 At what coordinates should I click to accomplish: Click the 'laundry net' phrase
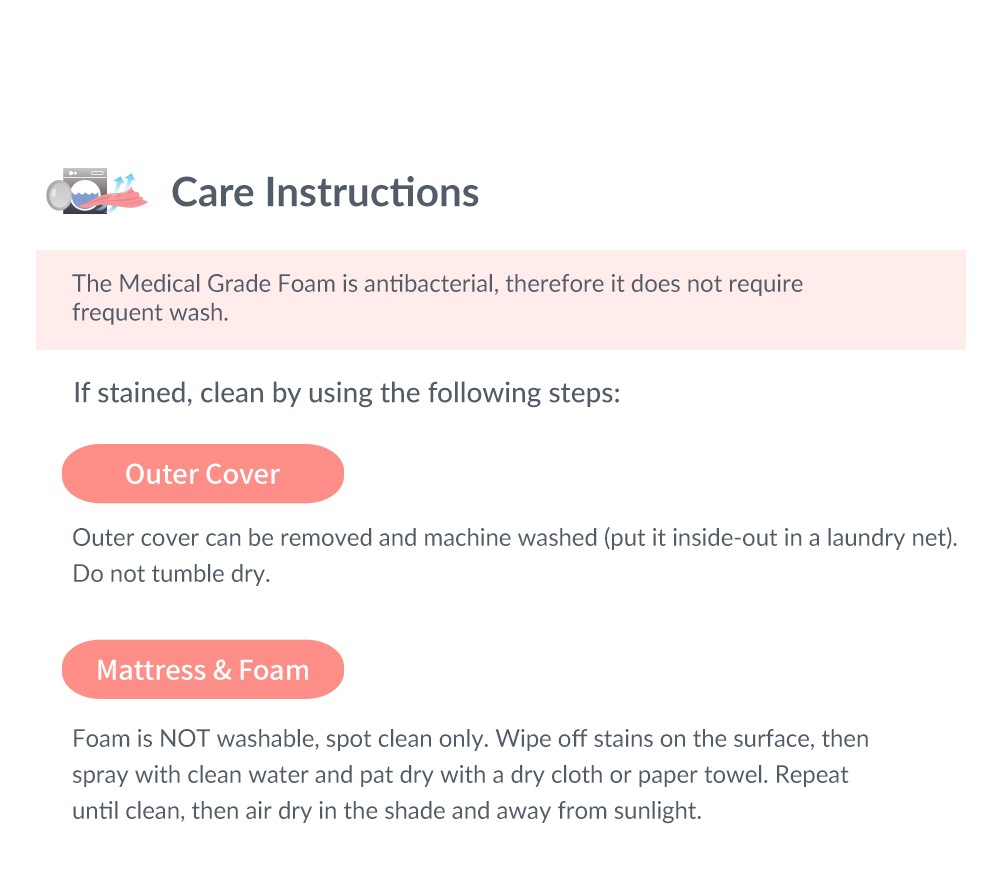tap(890, 538)
